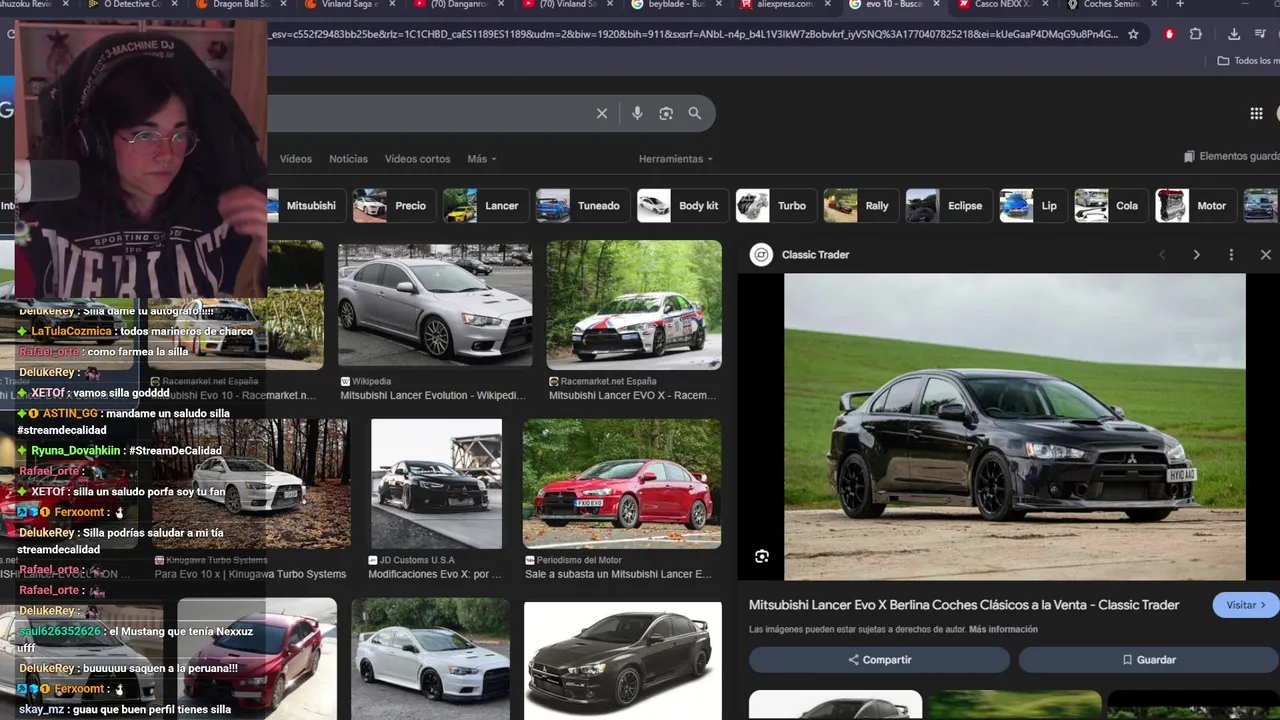Click the Modificaciones Evo X caption link

[435, 574]
